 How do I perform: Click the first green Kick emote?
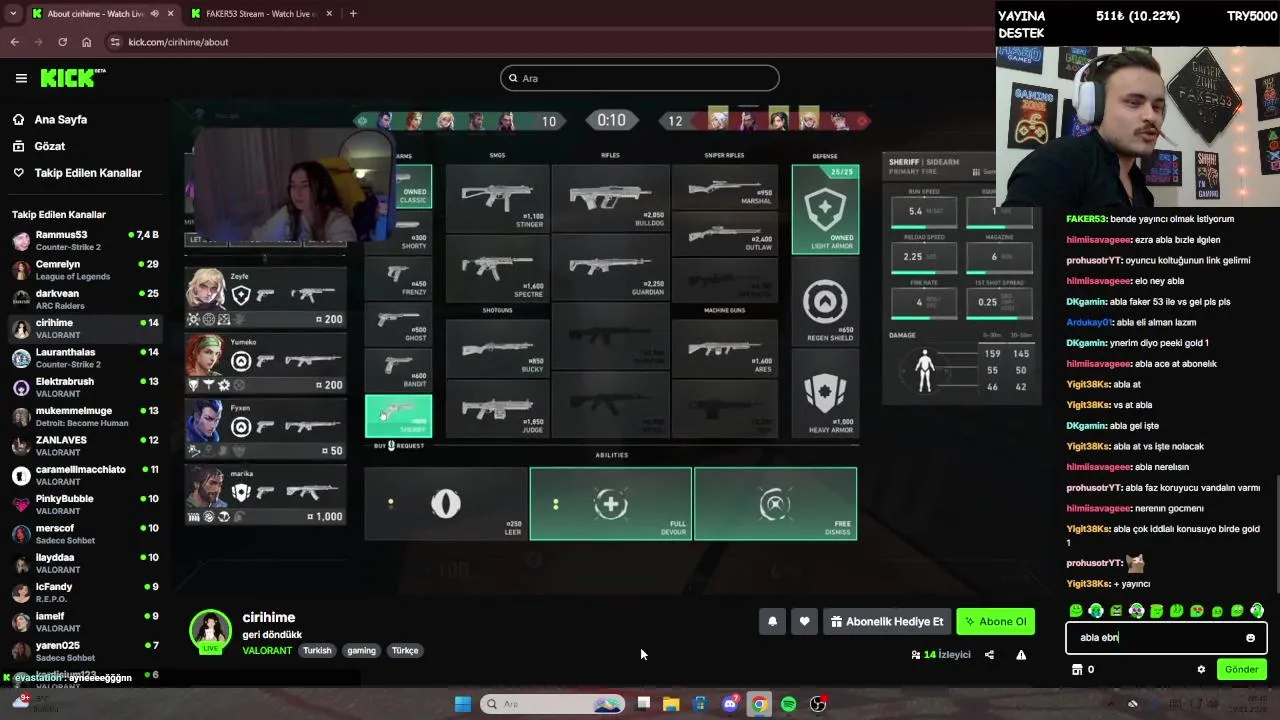point(1076,610)
